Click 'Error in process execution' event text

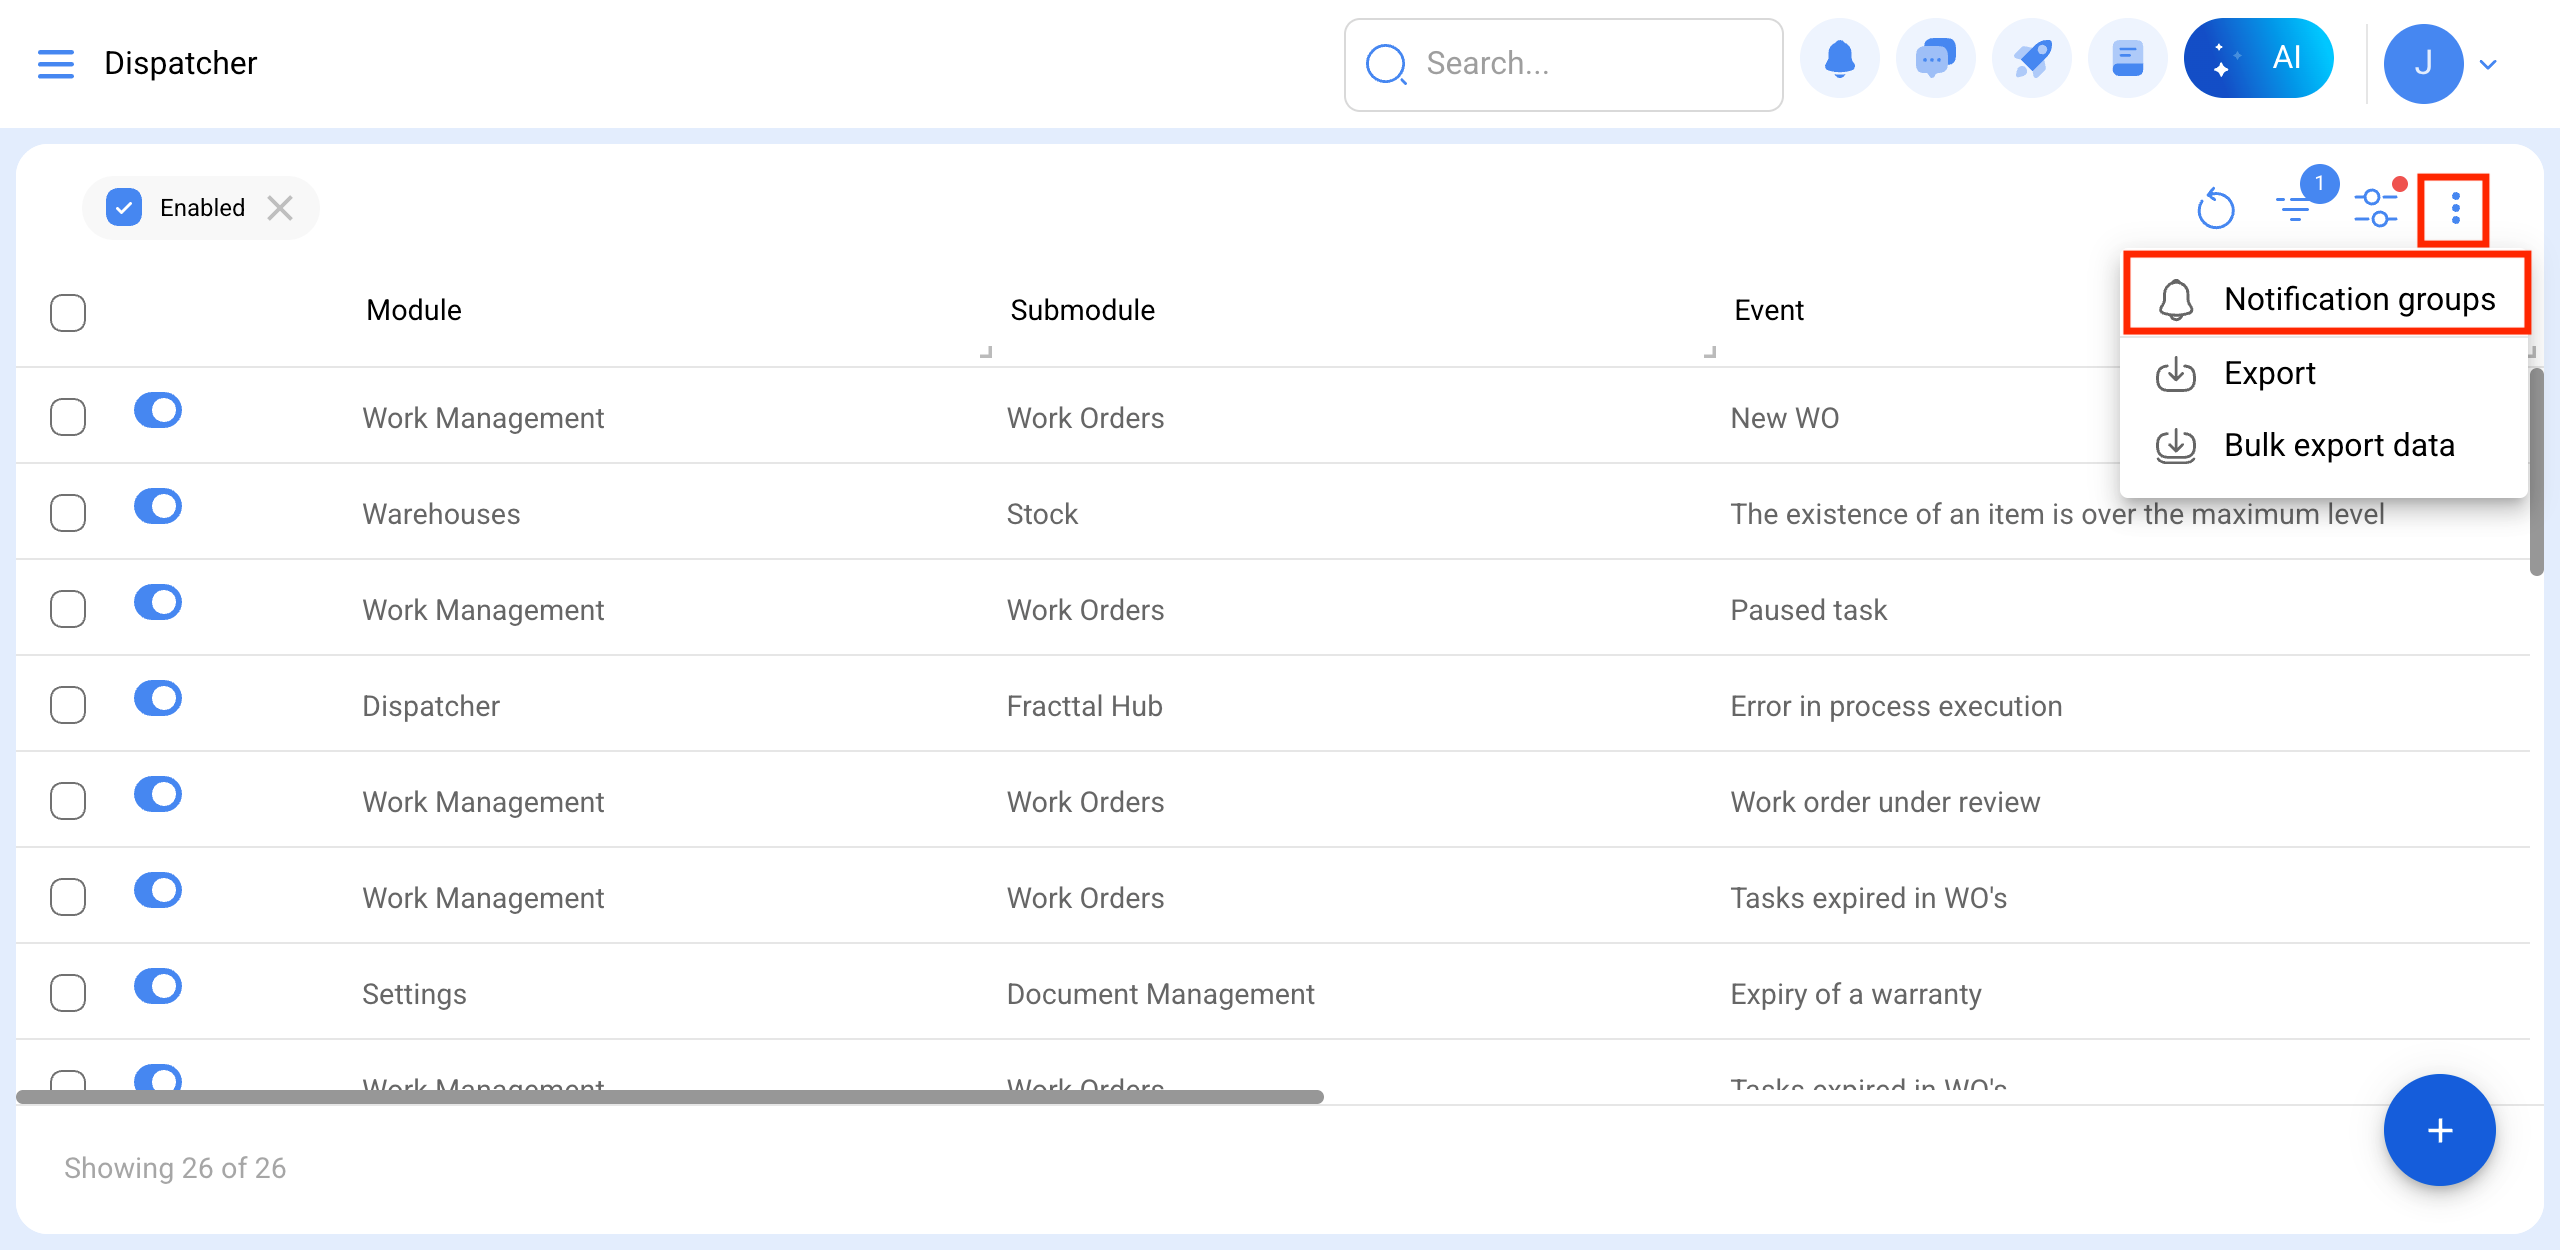1896,706
